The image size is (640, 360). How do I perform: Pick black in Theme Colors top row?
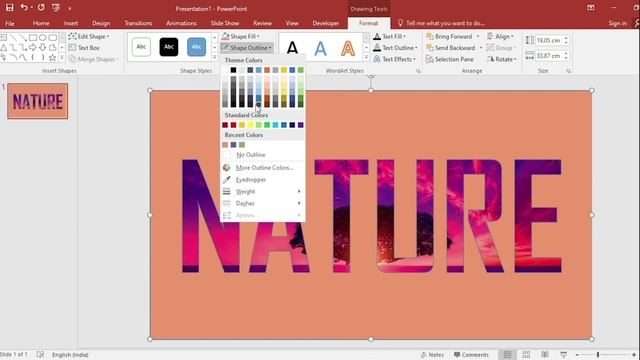[x=233, y=70]
